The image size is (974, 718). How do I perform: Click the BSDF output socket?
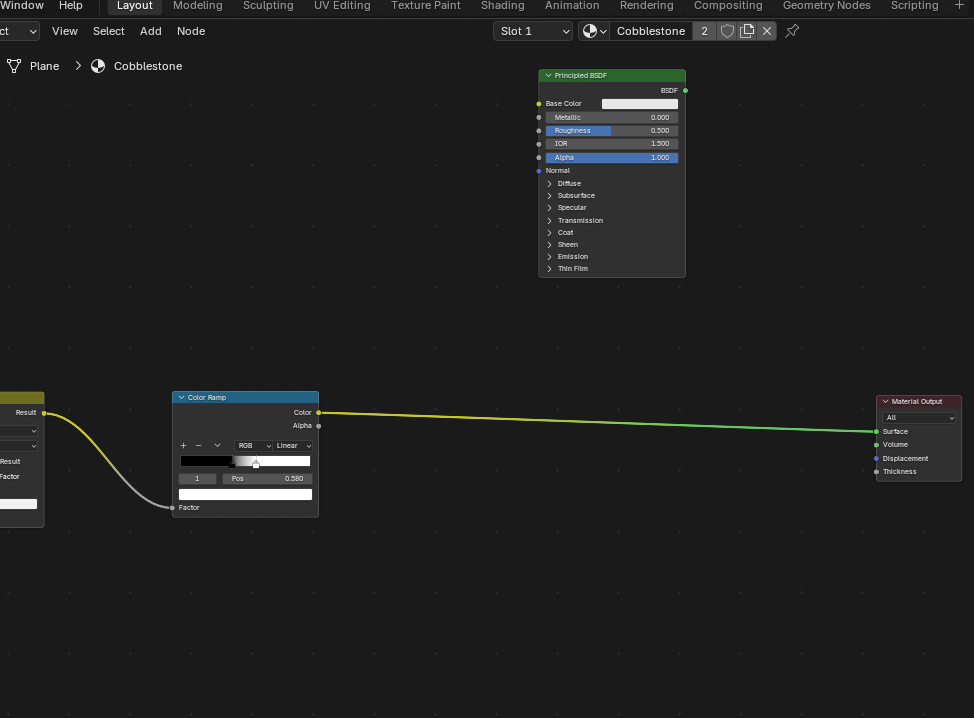coord(685,91)
